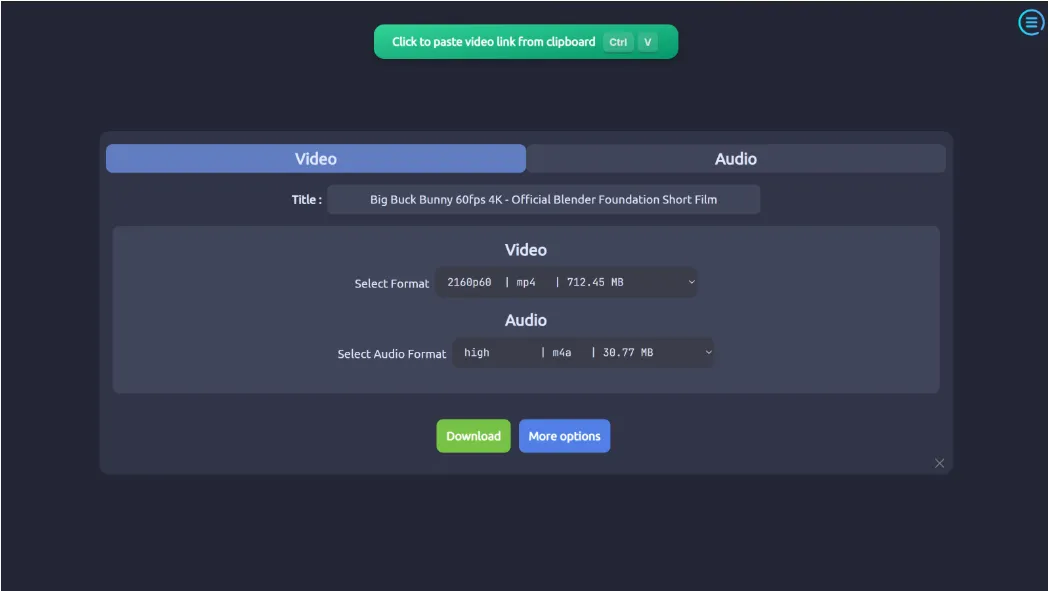Close the download panel with X
This screenshot has width=1049, height=591.
pos(939,463)
